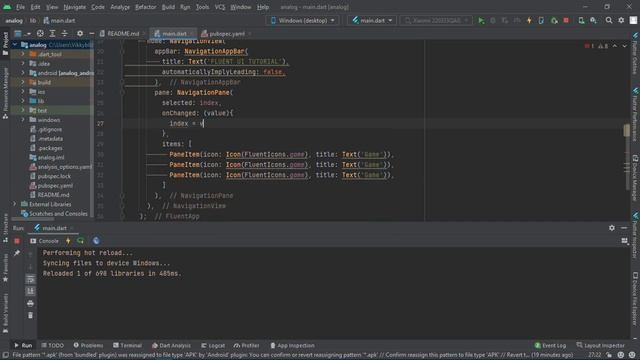Open Logcat tool window button
This screenshot has width=640, height=360.
[213, 345]
